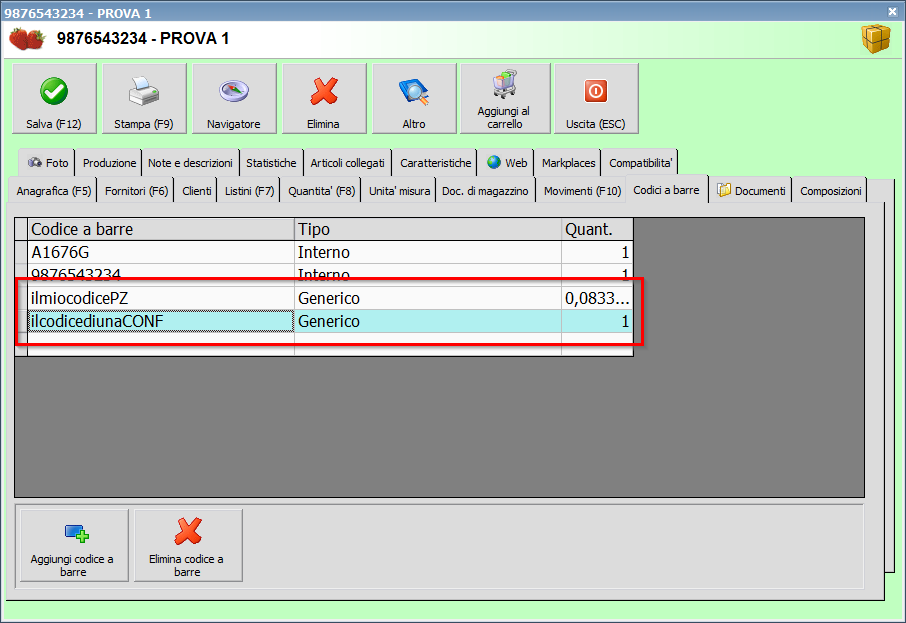This screenshot has height=623, width=906.
Task: Open the Listini (F7) tab
Action: click(249, 191)
